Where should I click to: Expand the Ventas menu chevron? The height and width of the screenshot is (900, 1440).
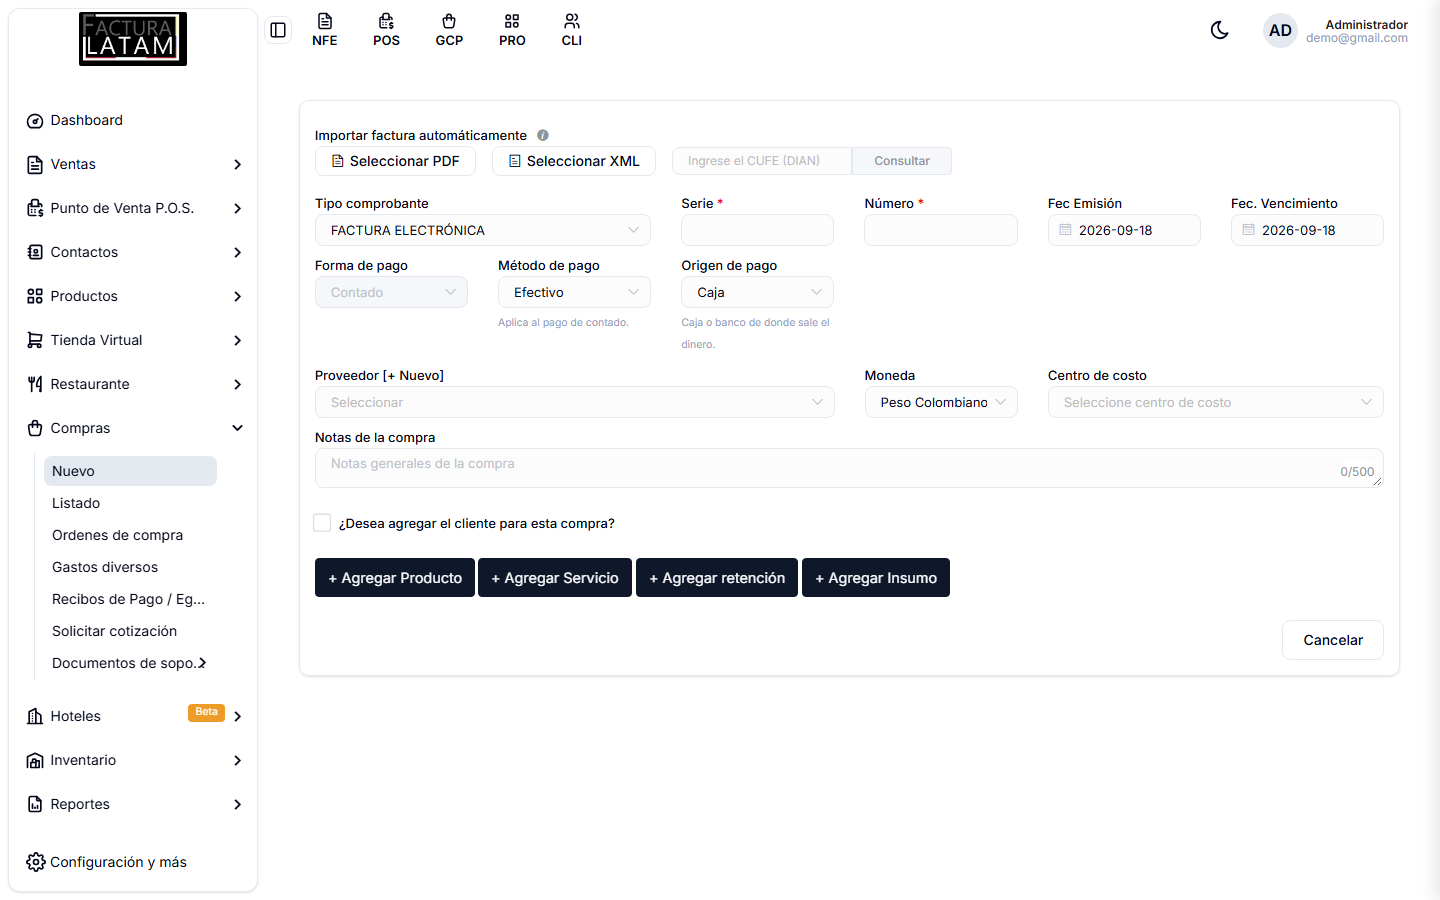[x=238, y=165]
